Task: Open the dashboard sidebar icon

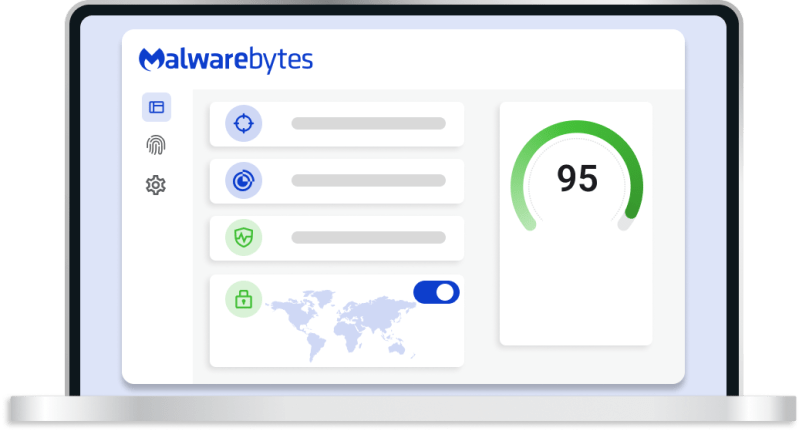Action: point(156,107)
